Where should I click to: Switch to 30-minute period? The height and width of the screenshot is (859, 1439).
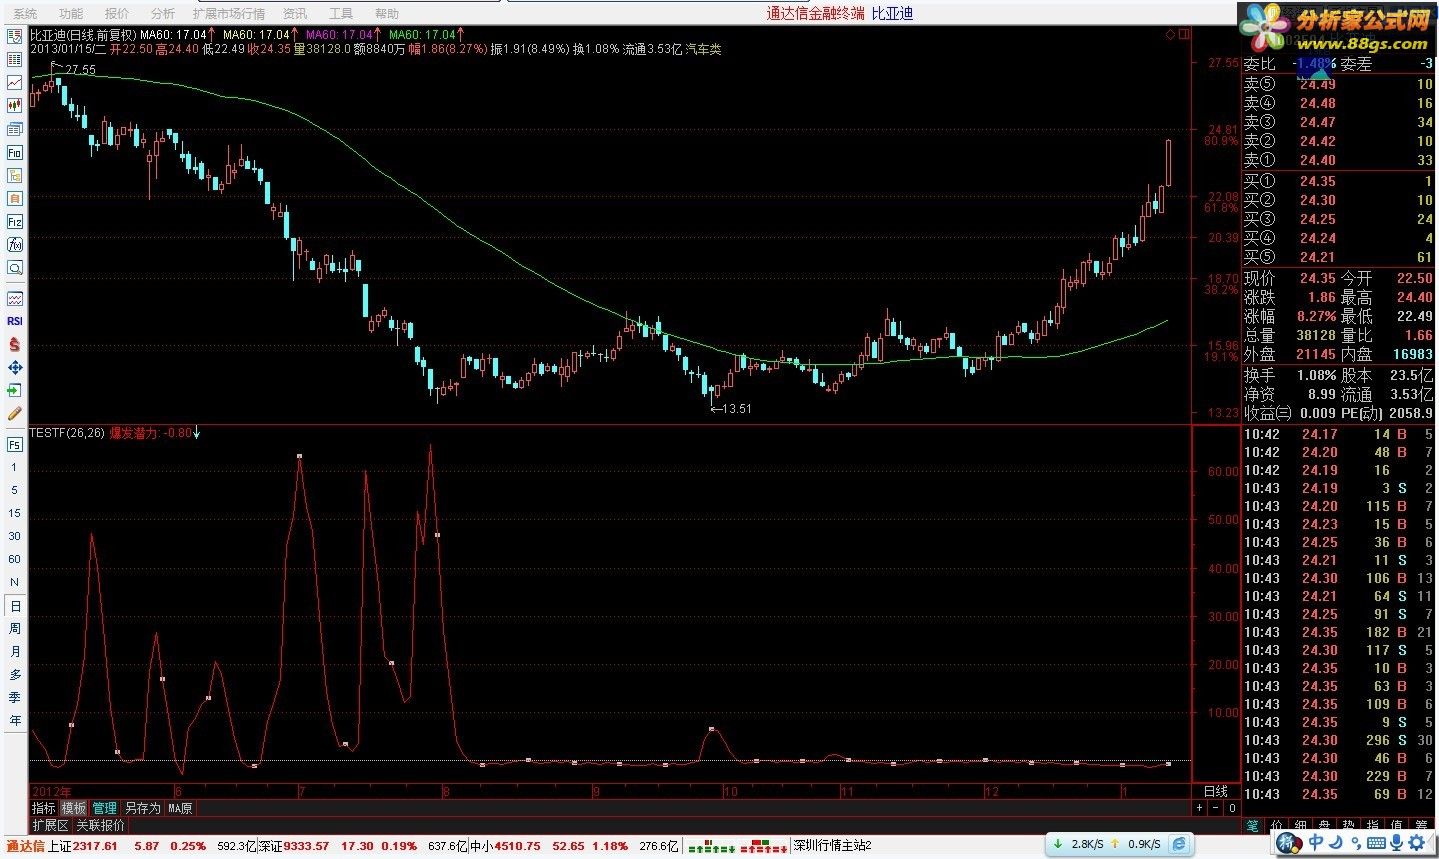point(14,536)
